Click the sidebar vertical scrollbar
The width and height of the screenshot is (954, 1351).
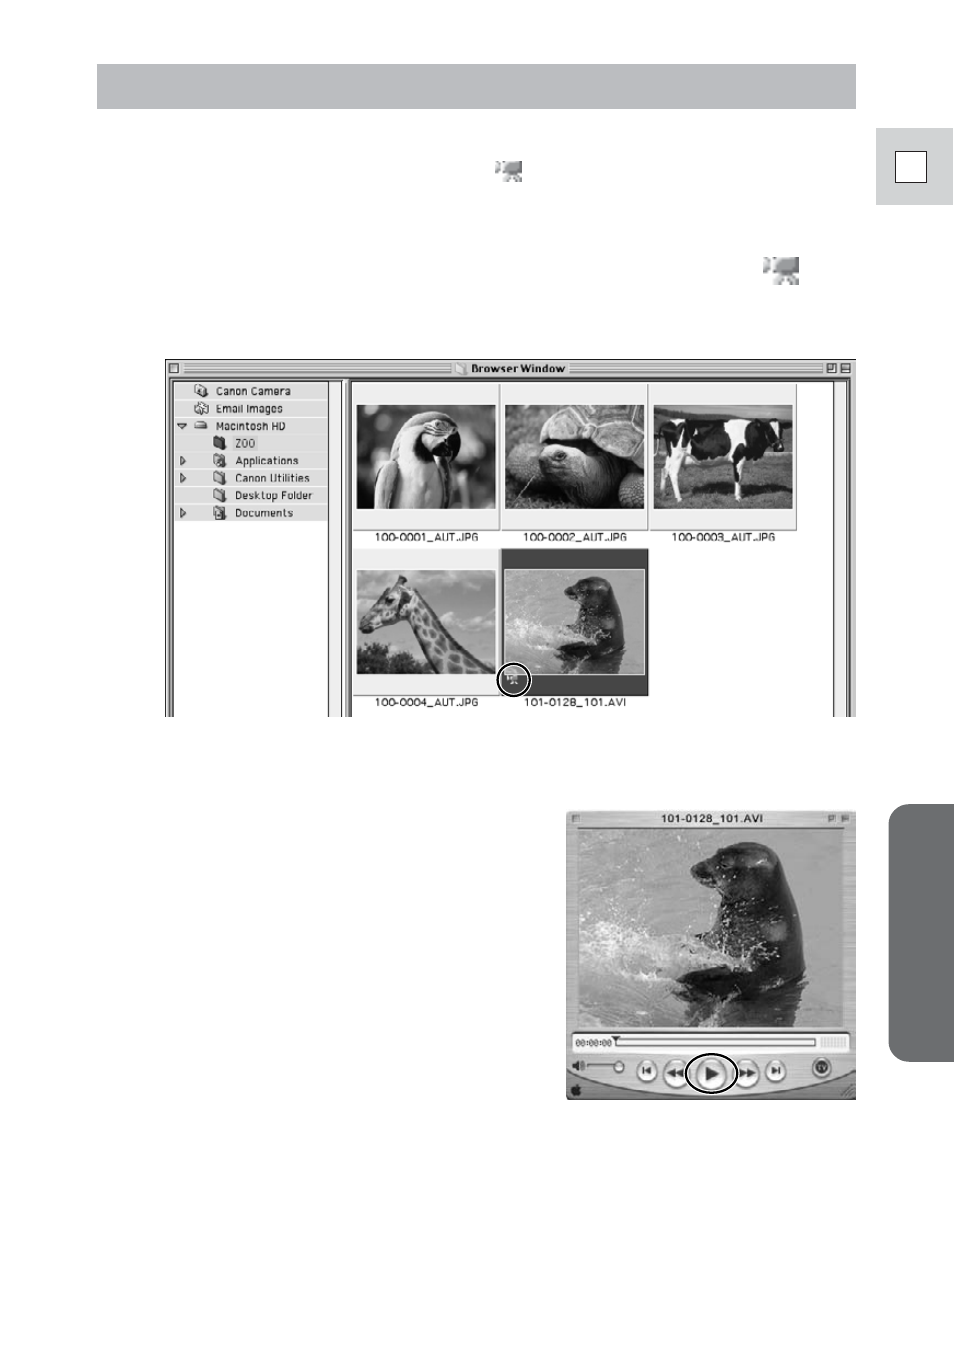click(336, 548)
